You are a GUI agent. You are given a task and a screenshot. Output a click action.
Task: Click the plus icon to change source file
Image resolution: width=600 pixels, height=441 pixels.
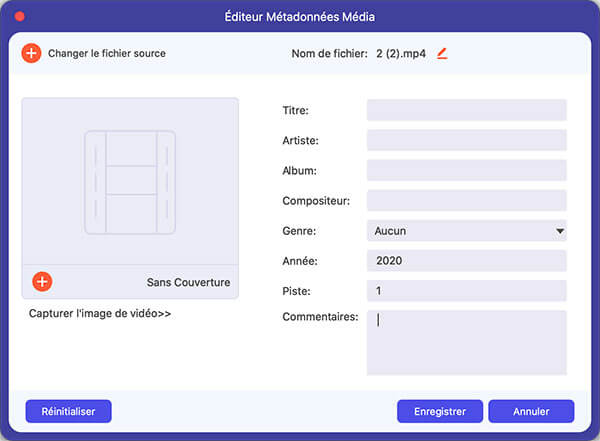click(x=32, y=53)
